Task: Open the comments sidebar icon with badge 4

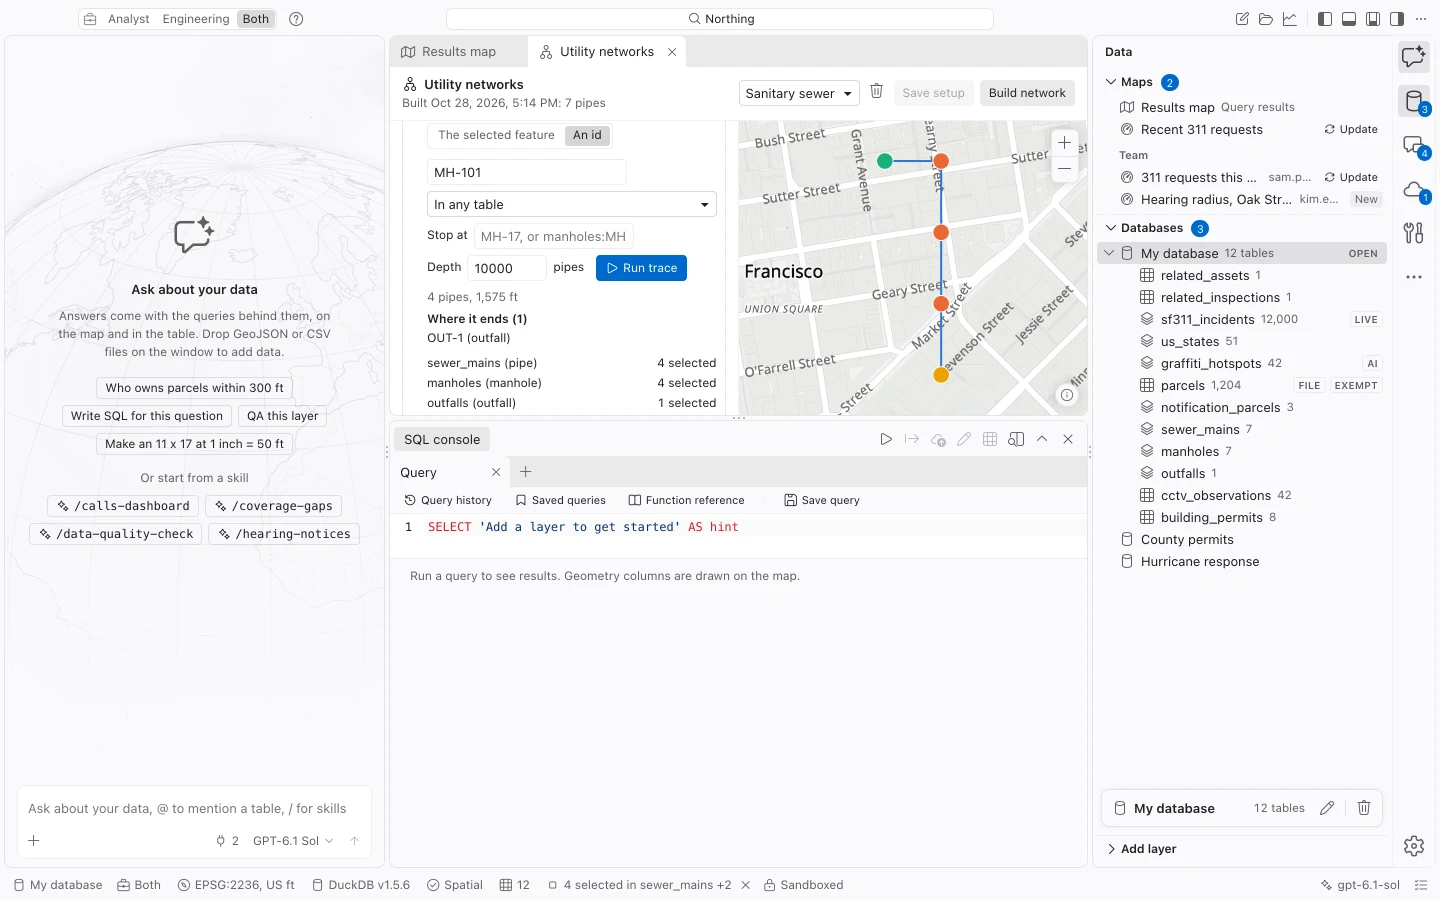Action: point(1413,146)
